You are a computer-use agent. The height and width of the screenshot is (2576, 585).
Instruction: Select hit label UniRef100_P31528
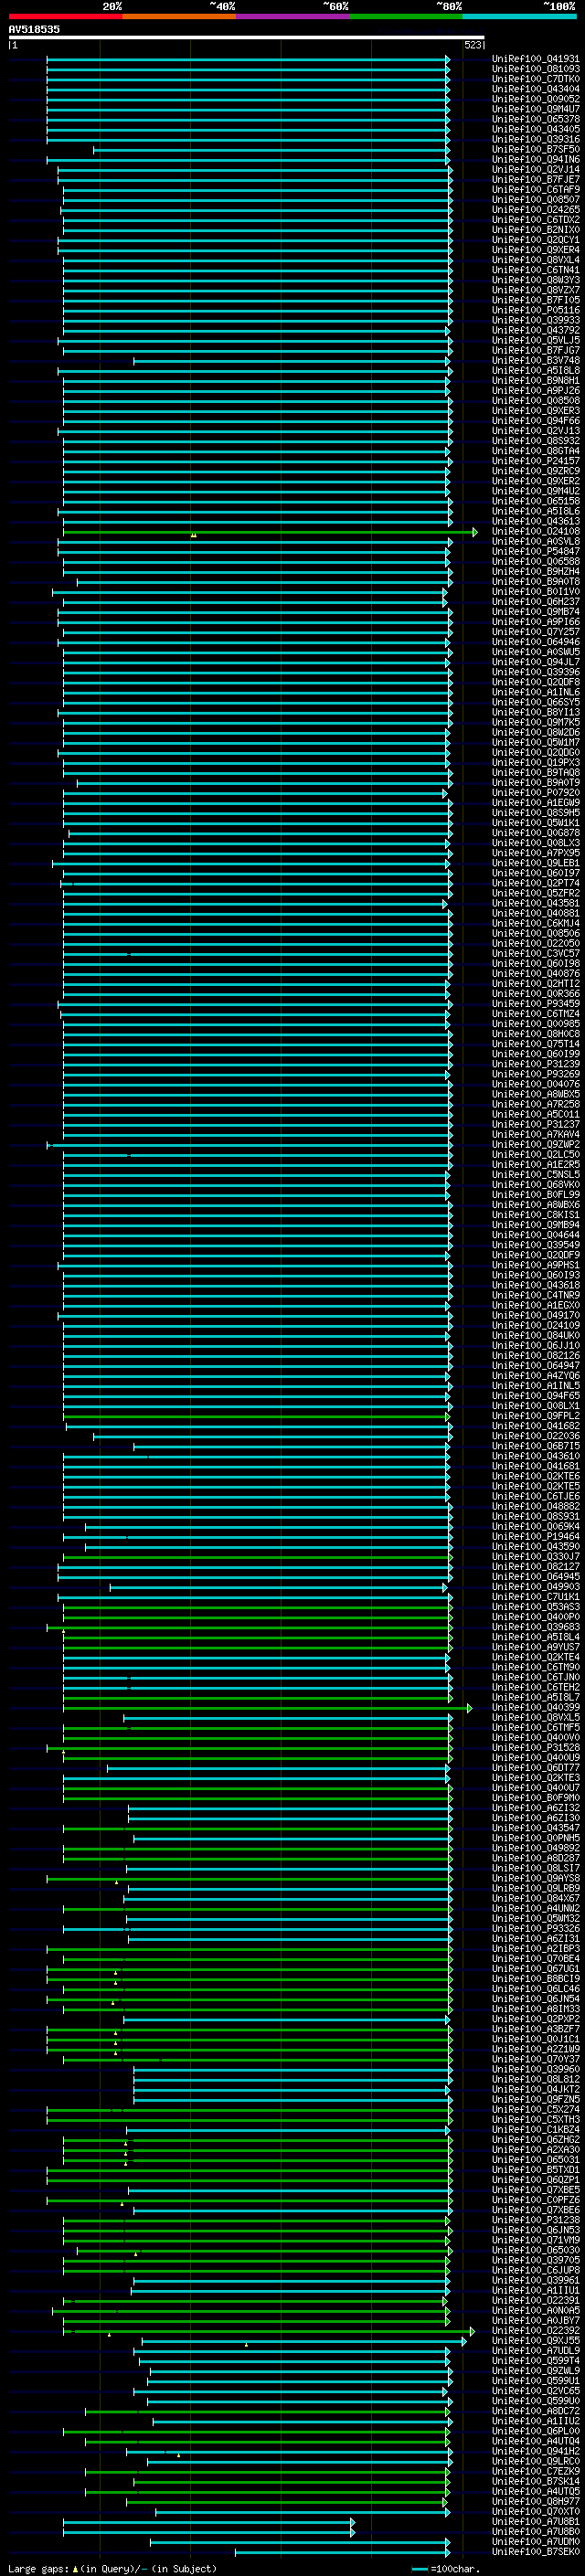coord(535,1747)
